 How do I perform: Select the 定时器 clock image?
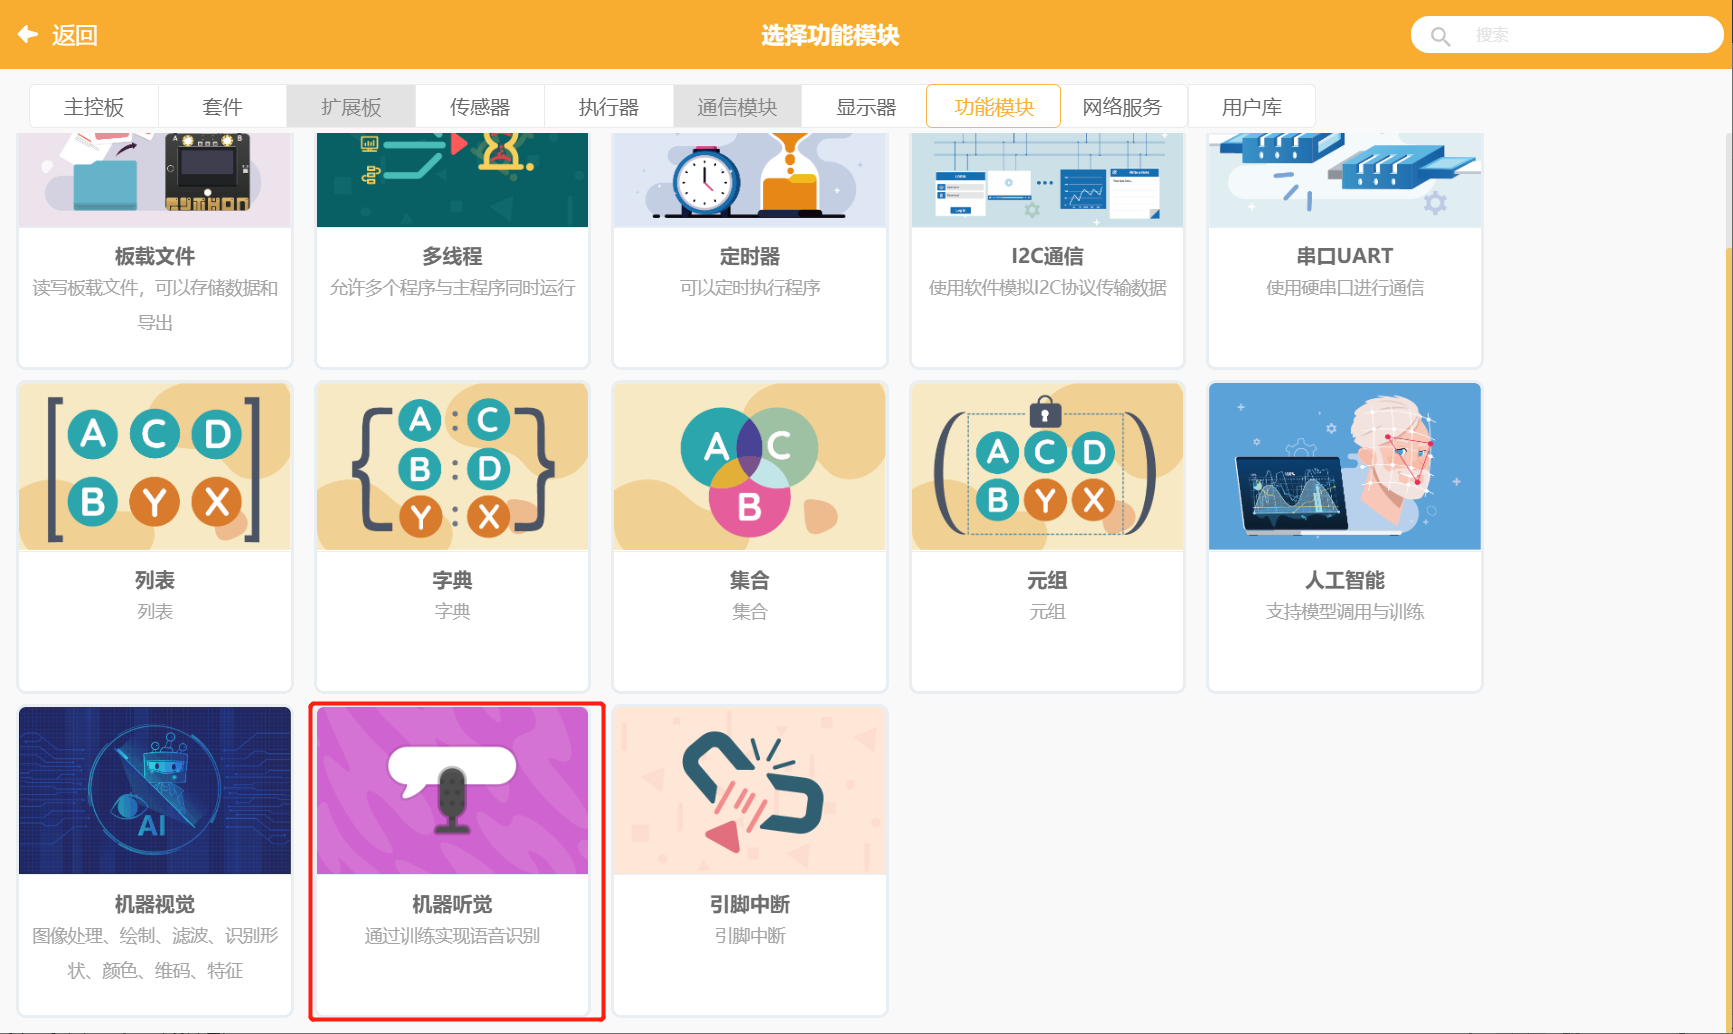tap(750, 180)
